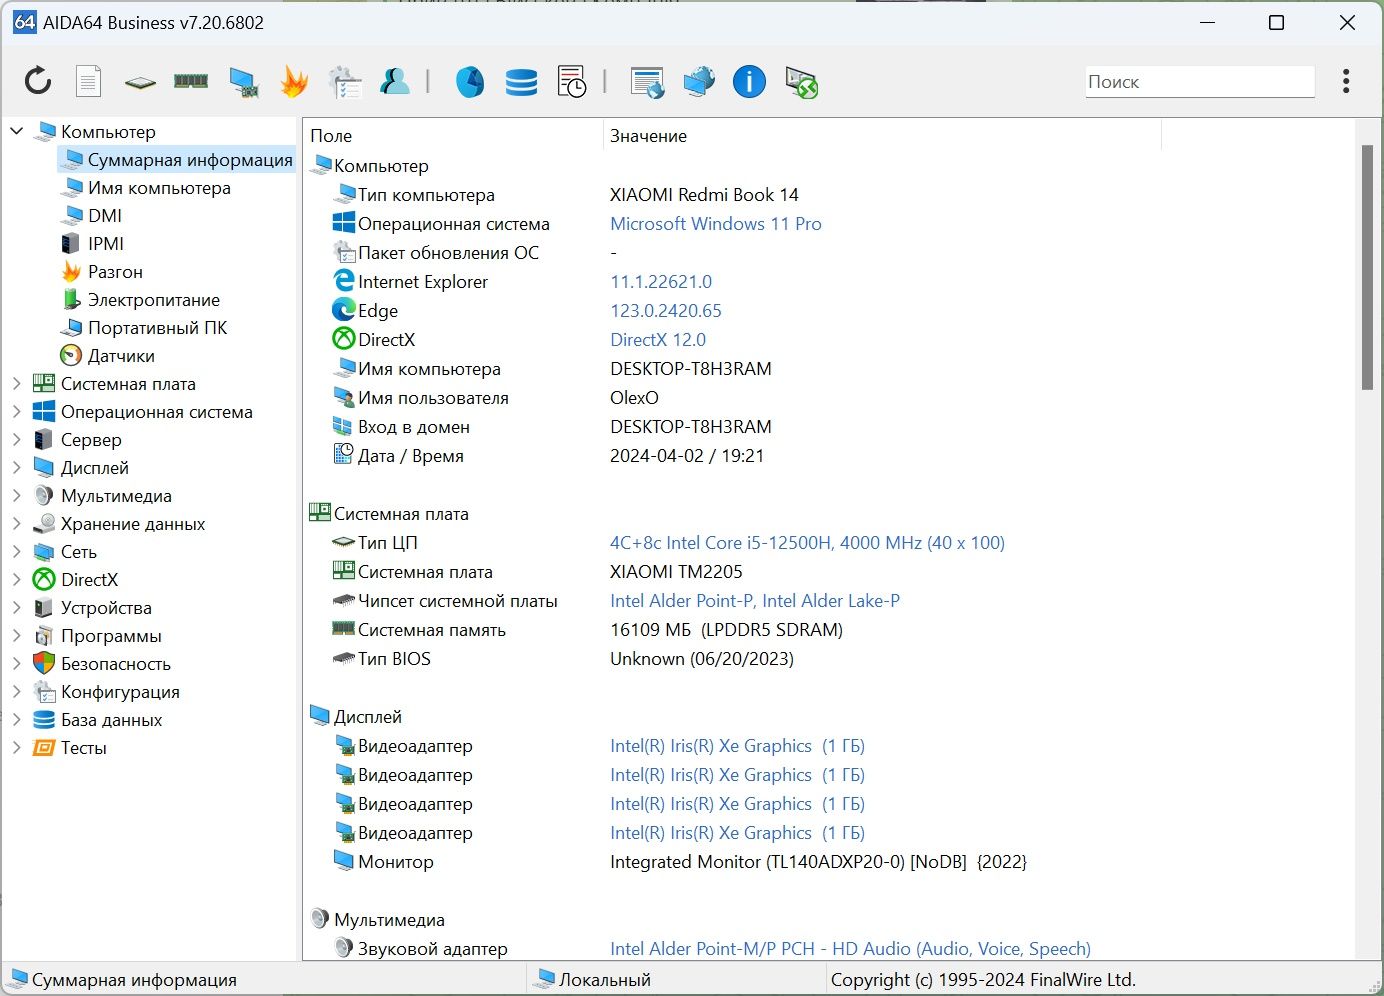This screenshot has height=996, width=1384.
Task: Open the remote computers globe icon
Action: [x=699, y=81]
